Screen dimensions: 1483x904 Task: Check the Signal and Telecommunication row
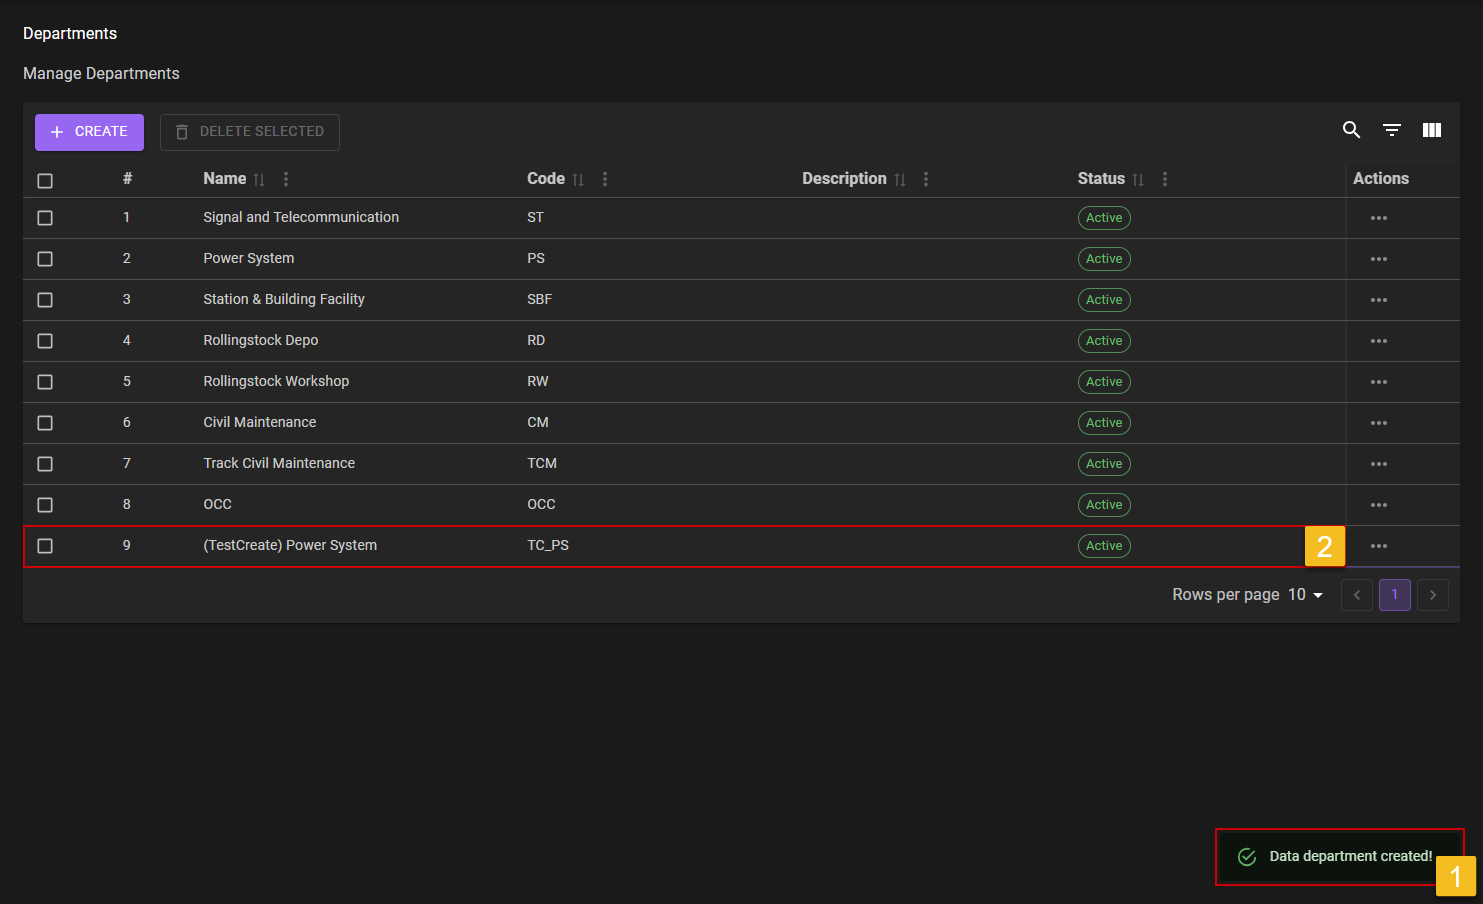tap(45, 218)
